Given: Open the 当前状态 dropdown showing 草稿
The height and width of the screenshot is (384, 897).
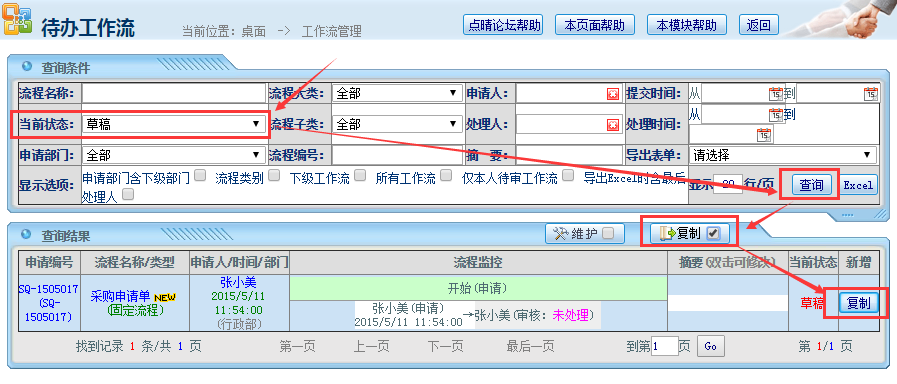Looking at the screenshot, I should click(x=174, y=124).
